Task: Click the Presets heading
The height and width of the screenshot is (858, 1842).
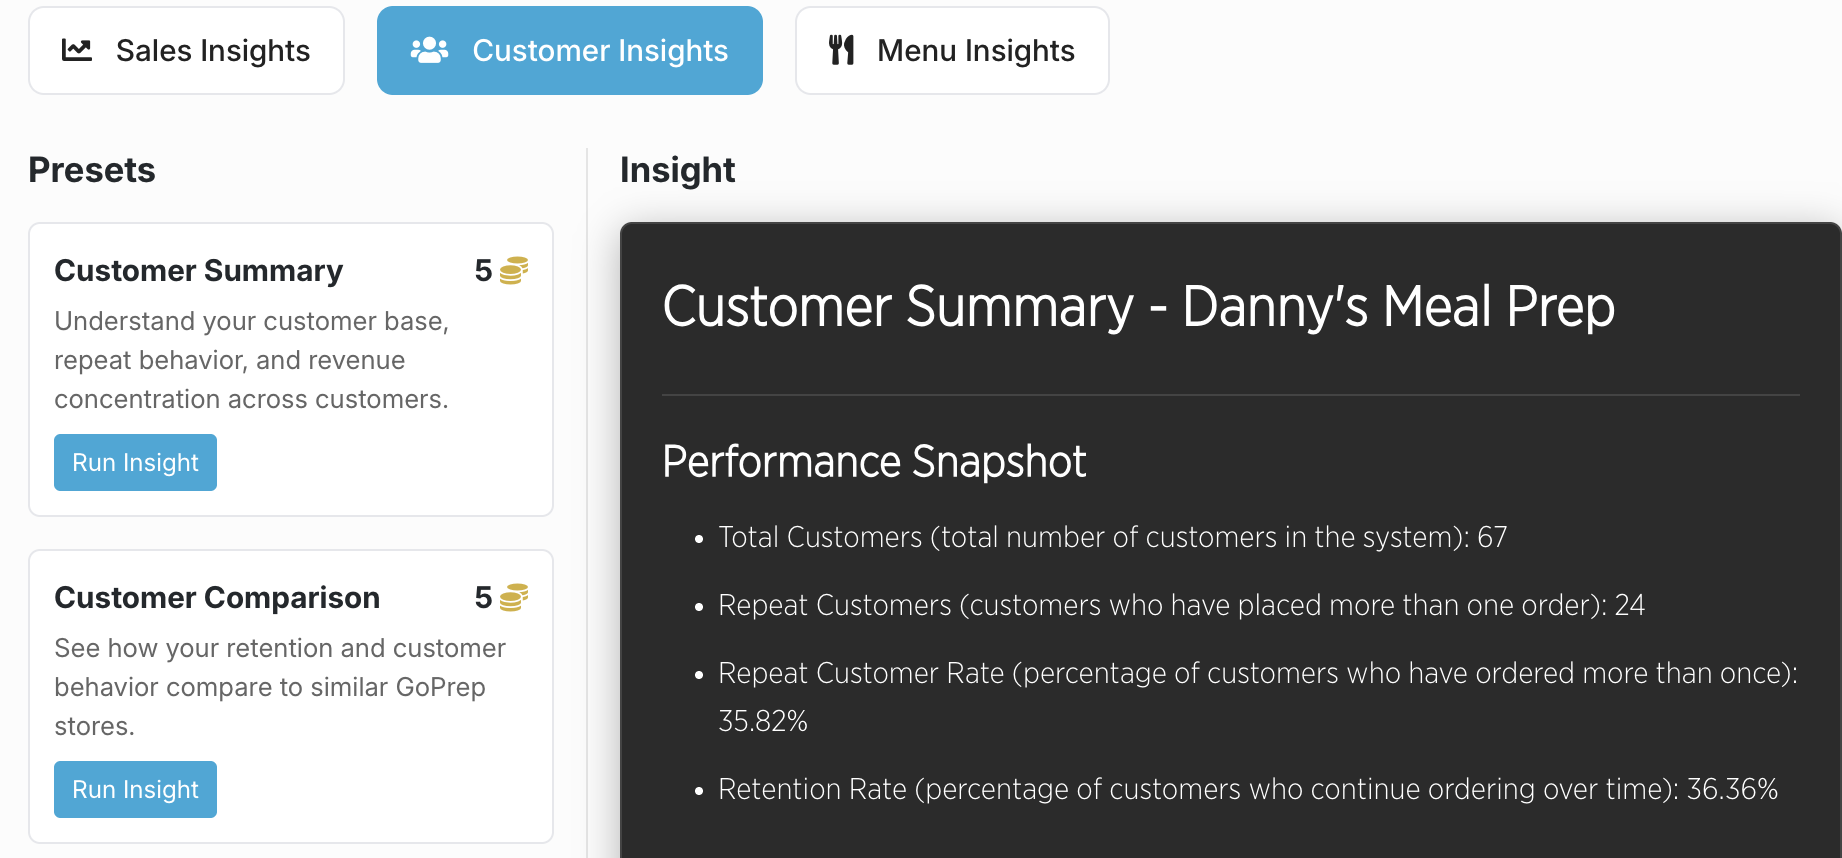Action: (92, 170)
